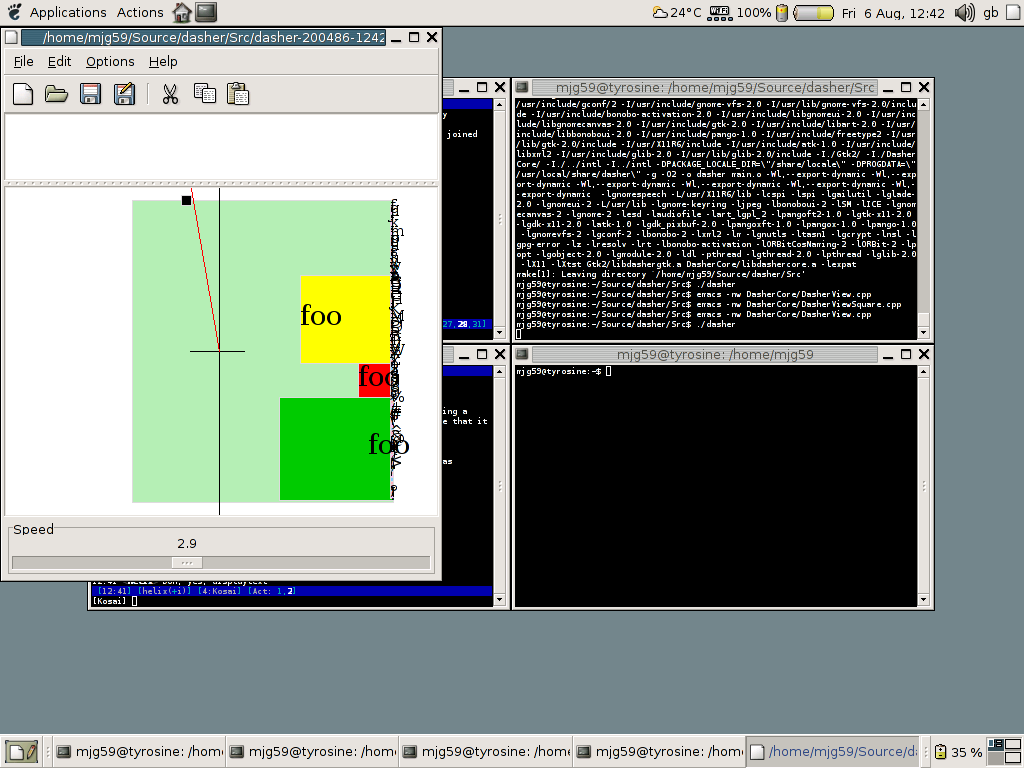Click scroll-up arrow in /home/mjg59 terminal
Screen dimensions: 1024x768
point(923,372)
